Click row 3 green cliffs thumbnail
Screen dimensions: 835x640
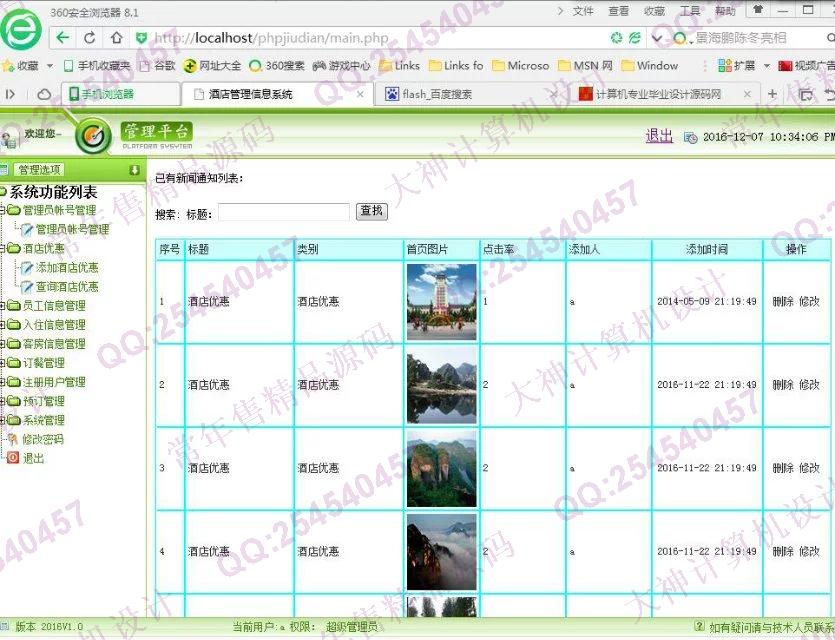pos(441,469)
